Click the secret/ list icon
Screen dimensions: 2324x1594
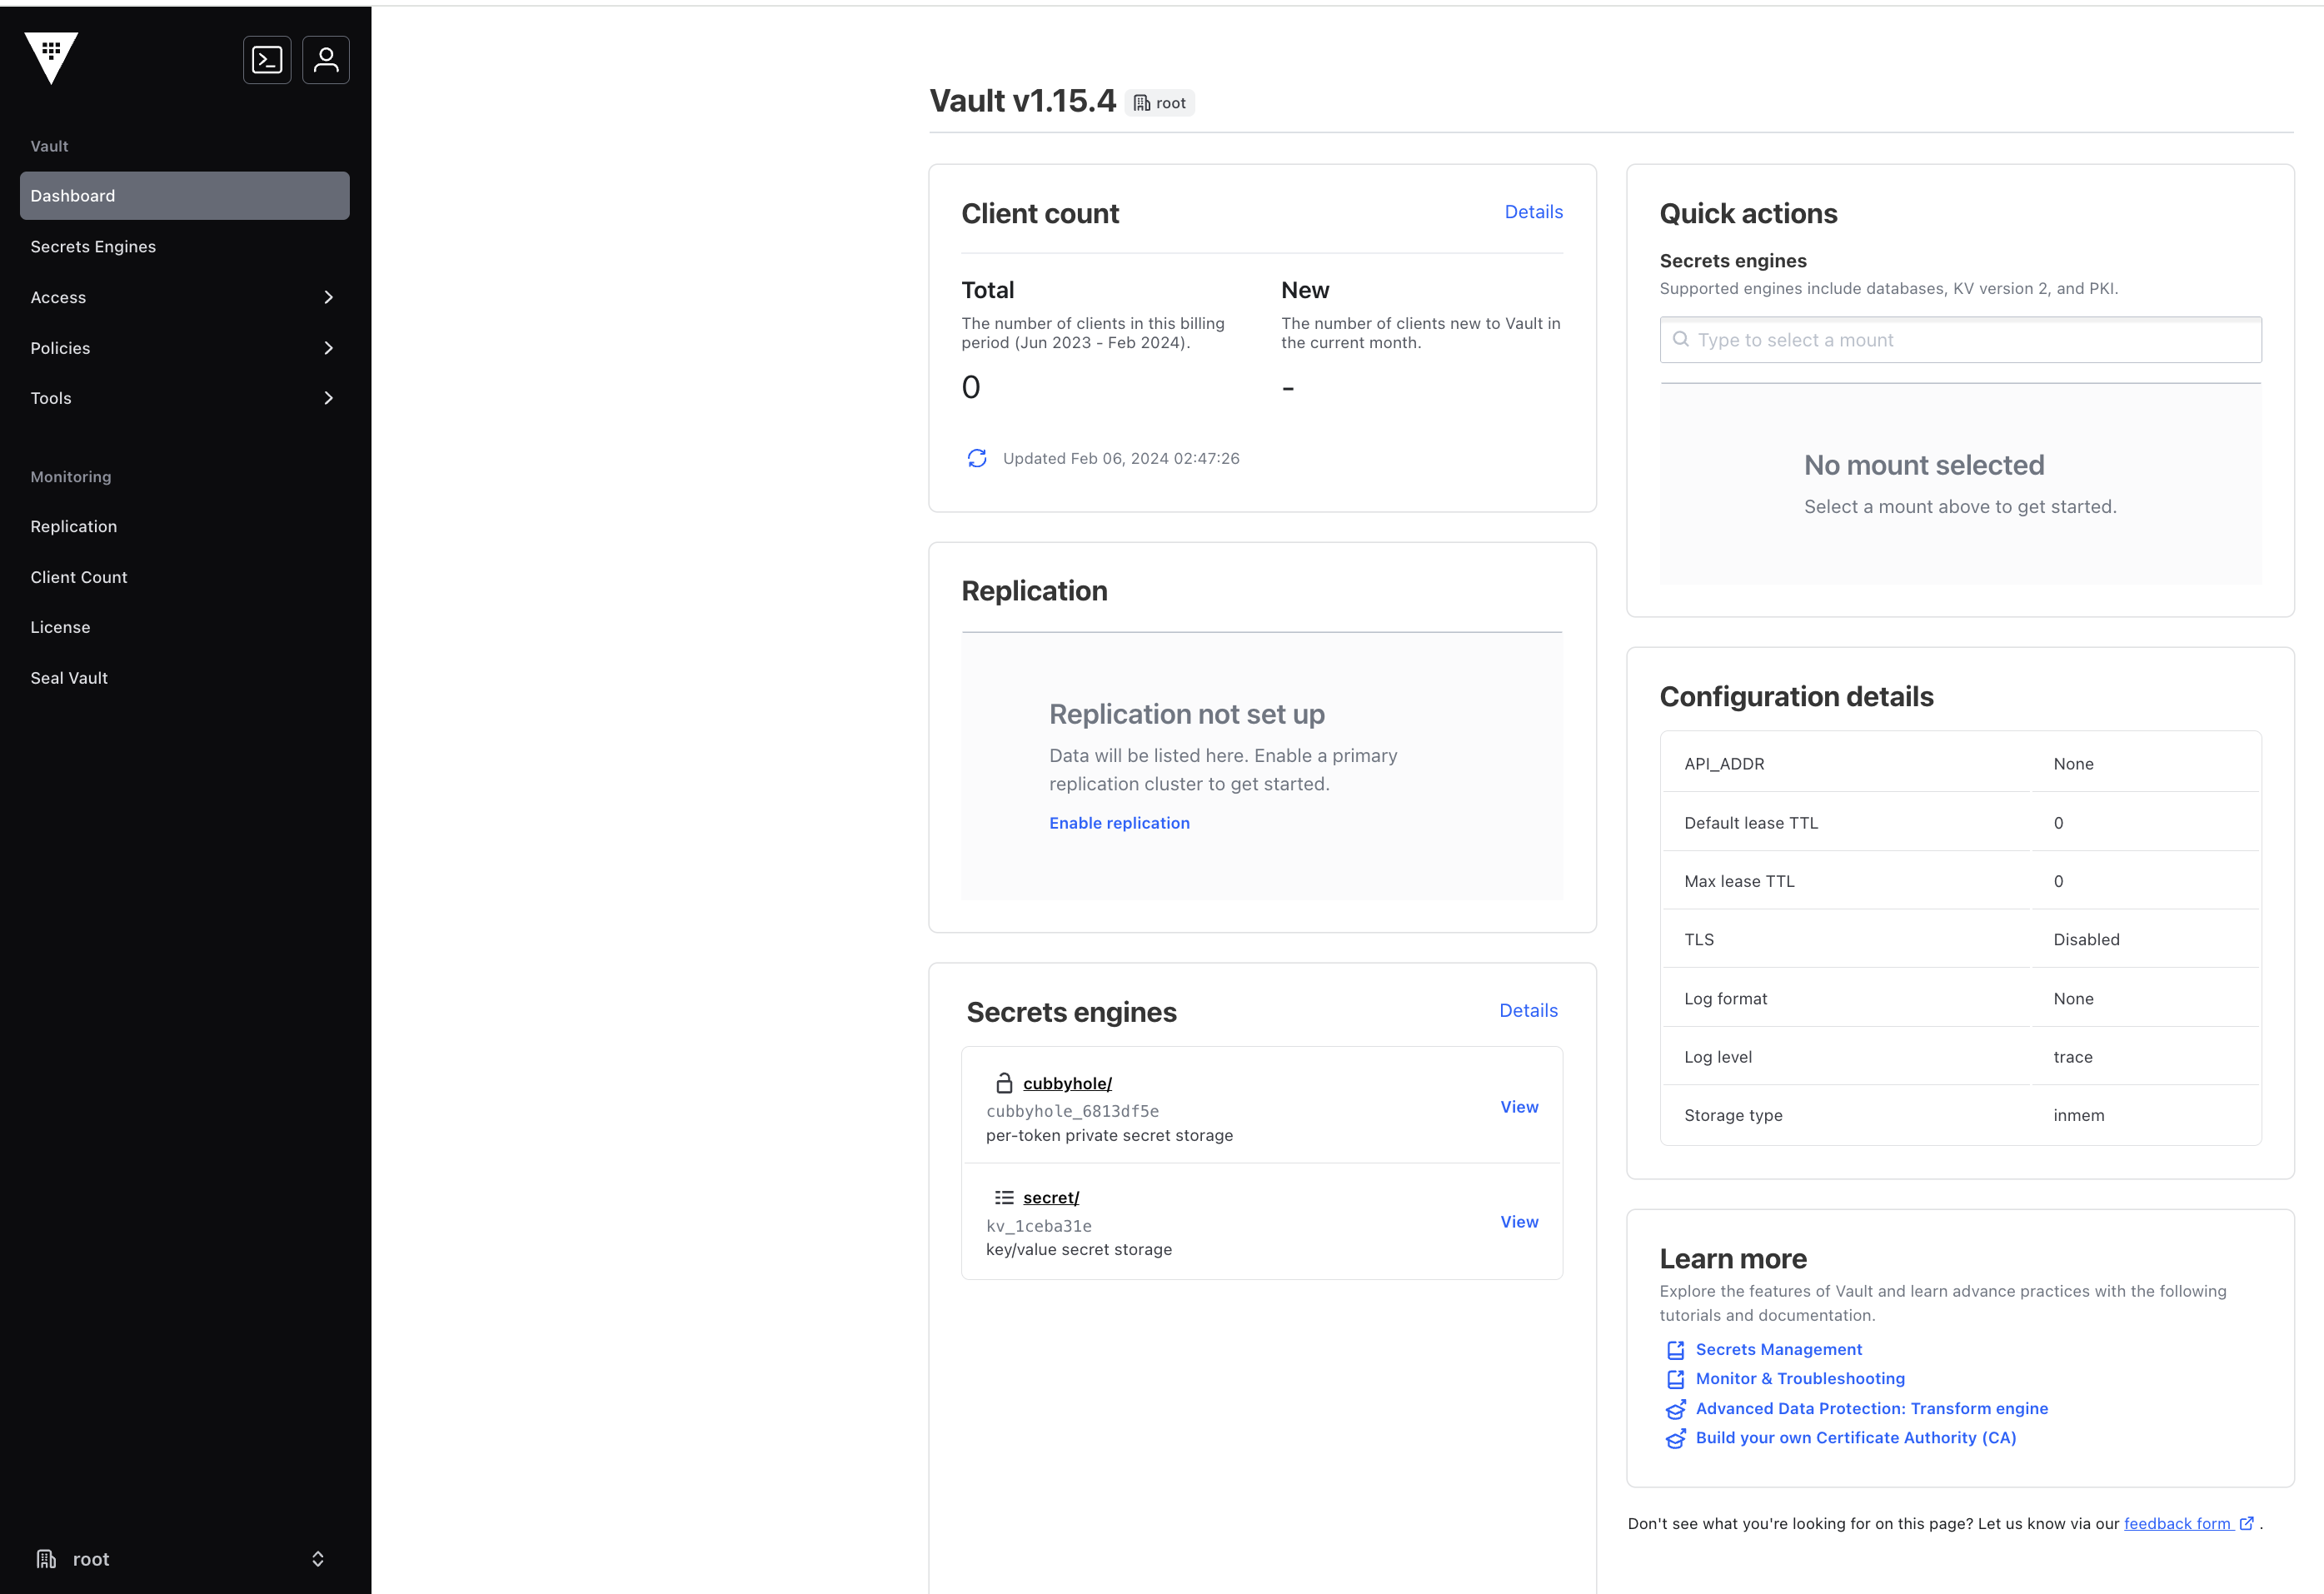[1004, 1197]
